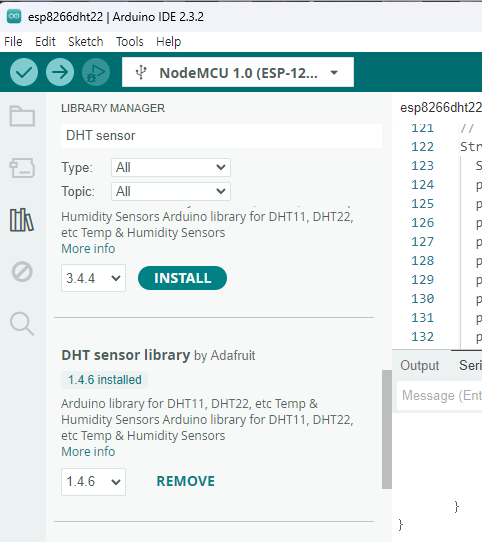Screen dimensions: 482x542
Task: Click the Type: label
Action: [77, 168]
